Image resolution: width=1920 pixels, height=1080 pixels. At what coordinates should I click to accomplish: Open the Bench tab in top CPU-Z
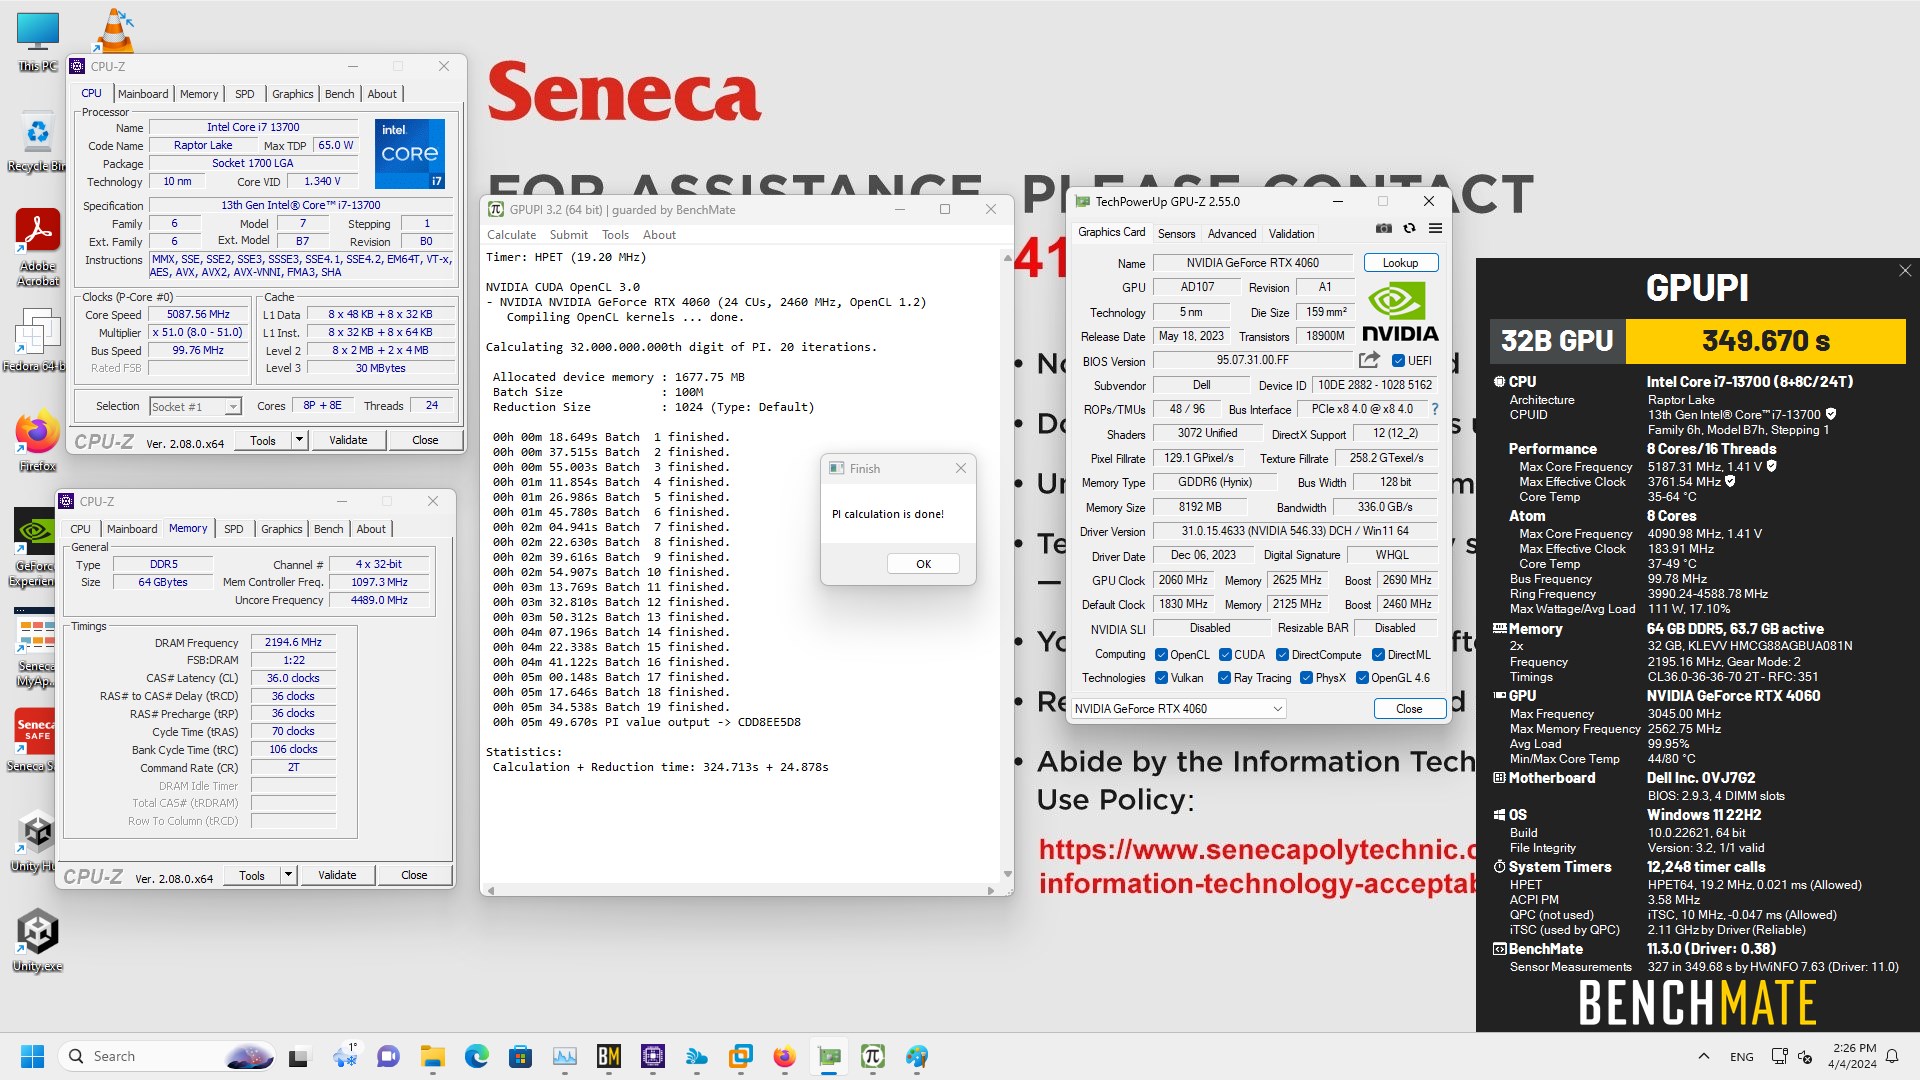tap(339, 94)
